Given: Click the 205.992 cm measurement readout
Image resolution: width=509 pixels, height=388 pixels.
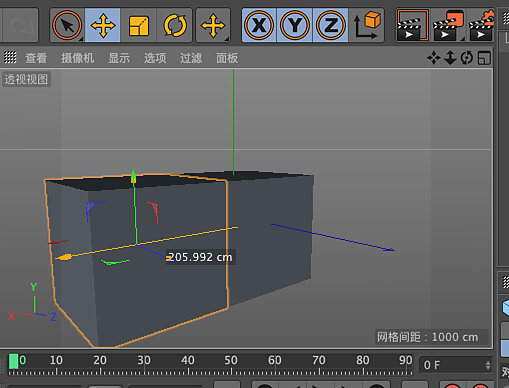Looking at the screenshot, I should tap(201, 257).
